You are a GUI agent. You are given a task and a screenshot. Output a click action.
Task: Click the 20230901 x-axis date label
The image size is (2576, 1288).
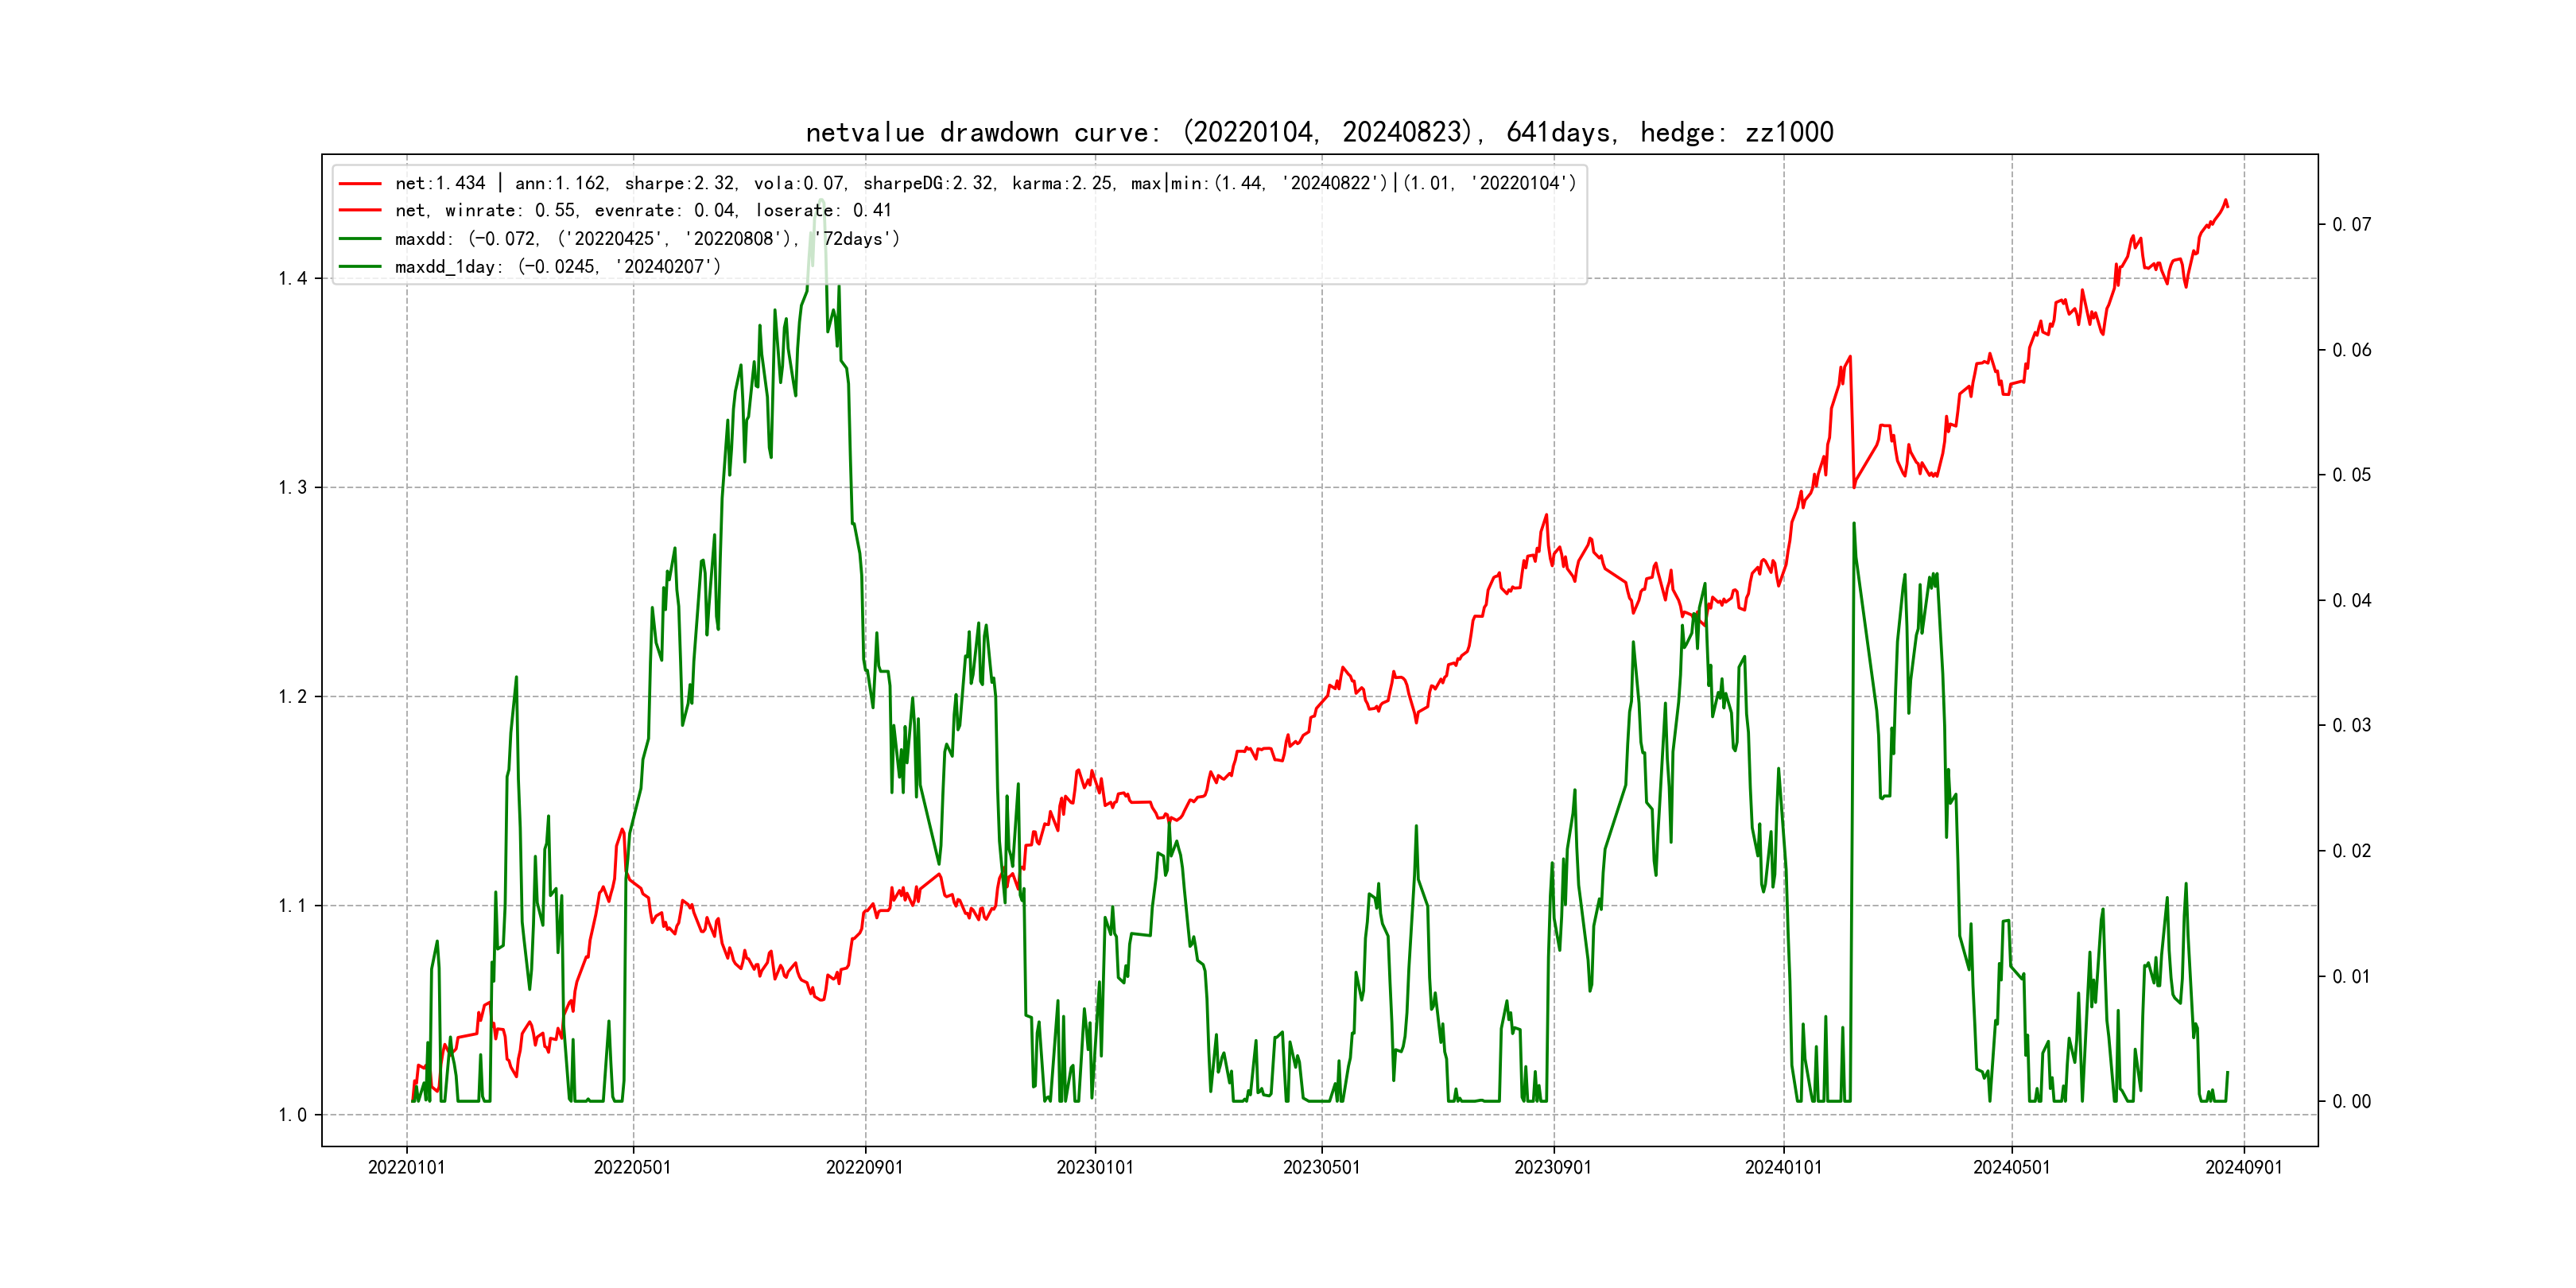1553,1167
